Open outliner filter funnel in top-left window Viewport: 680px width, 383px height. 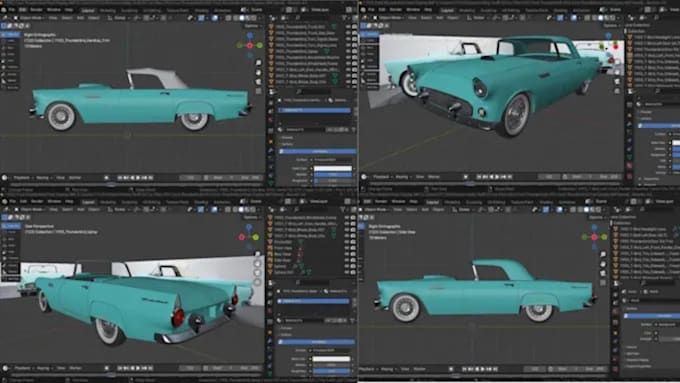click(344, 18)
